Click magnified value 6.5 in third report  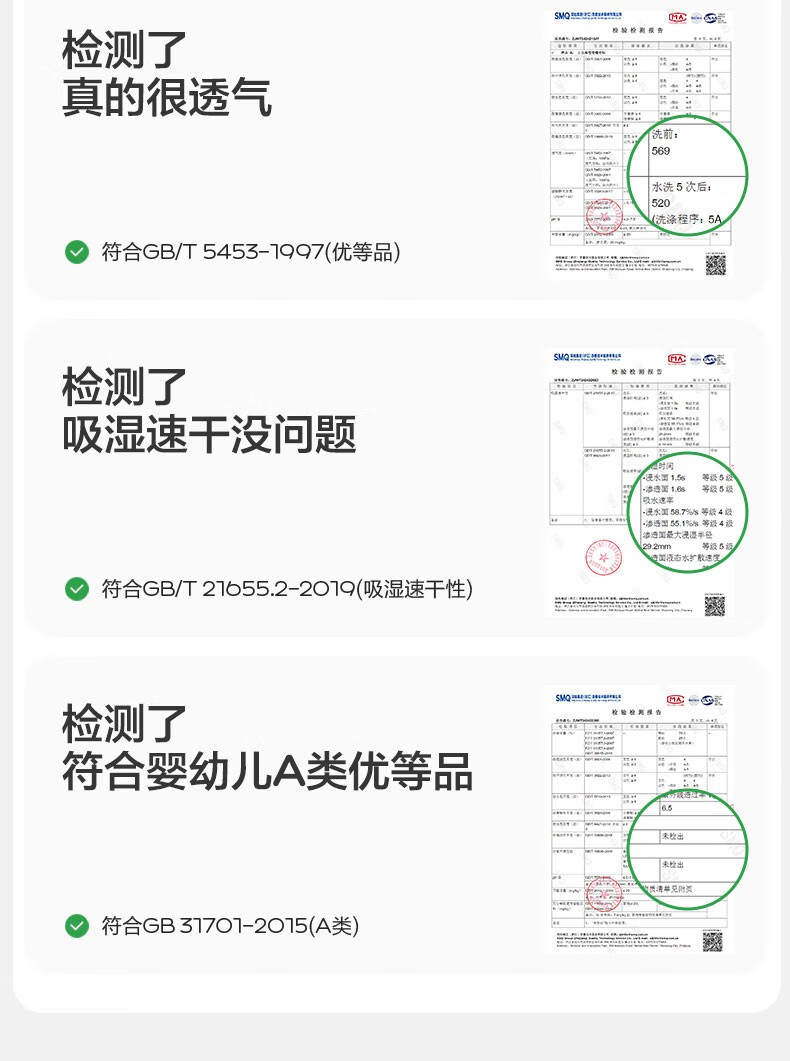[667, 808]
